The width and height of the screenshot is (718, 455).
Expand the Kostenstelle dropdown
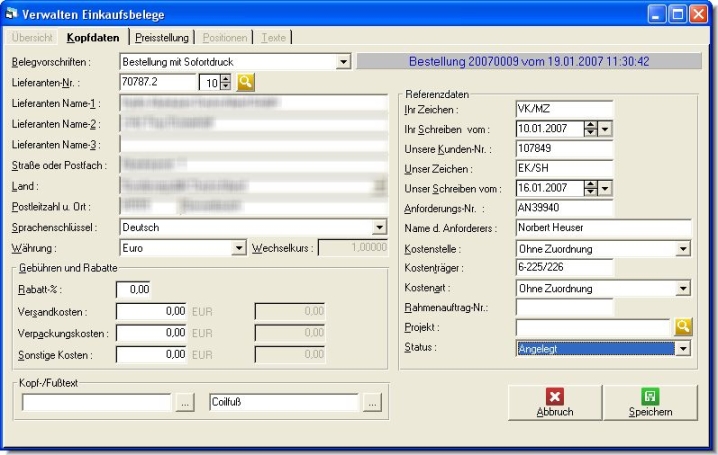click(683, 248)
